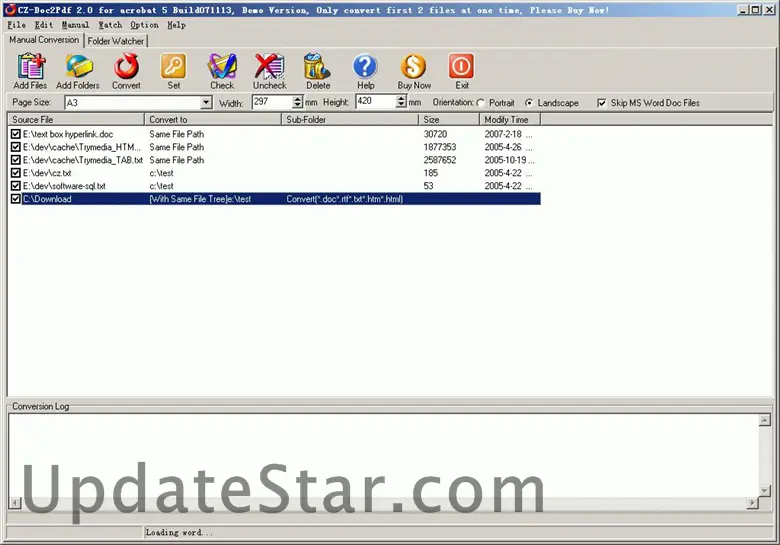
Task: Click the Buy Now dollar icon
Action: coord(413,67)
